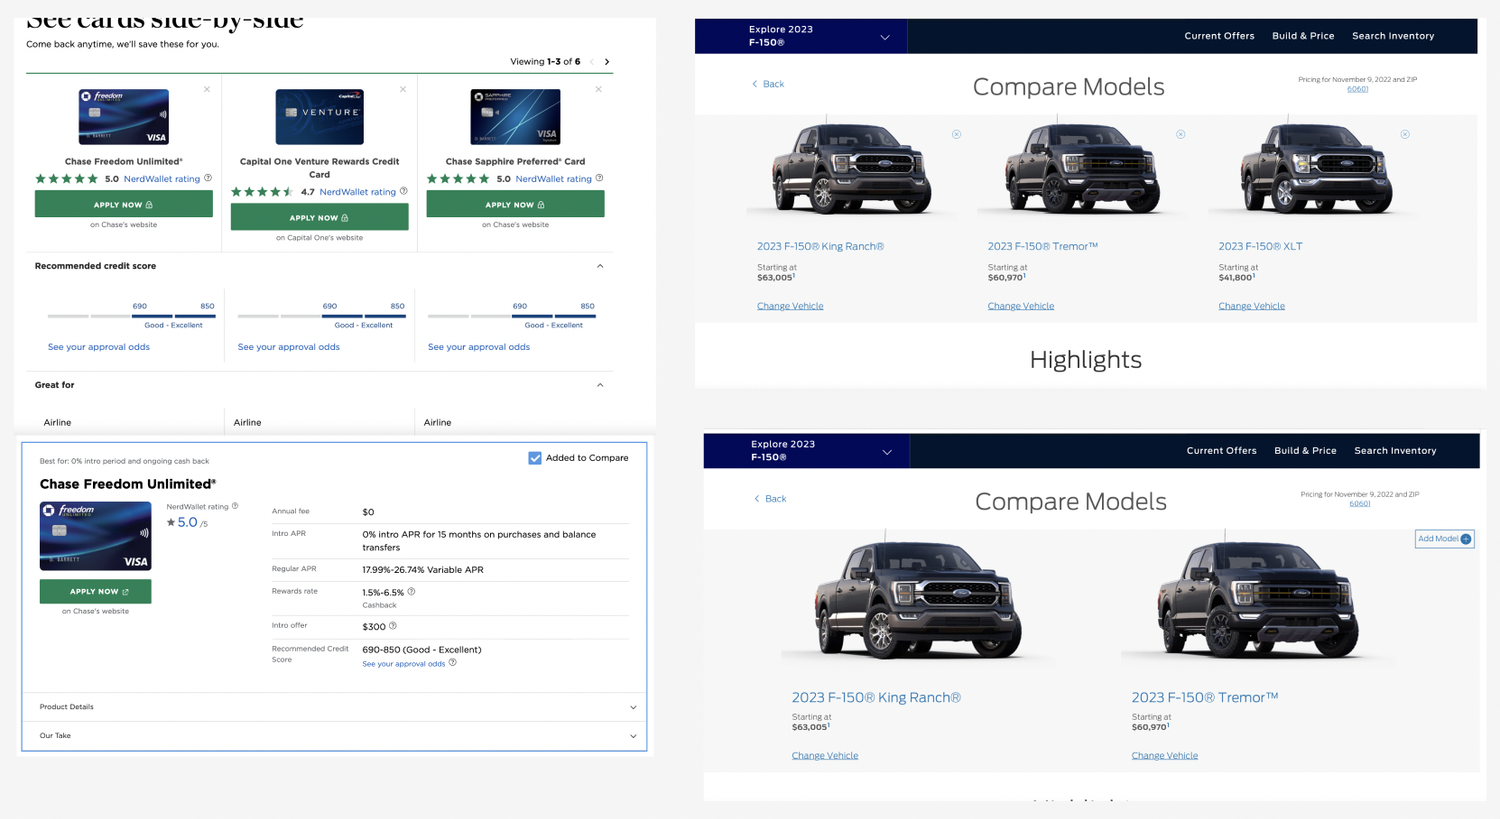Click the 5.0 star rating in detail card
The height and width of the screenshot is (819, 1500).
(x=187, y=522)
